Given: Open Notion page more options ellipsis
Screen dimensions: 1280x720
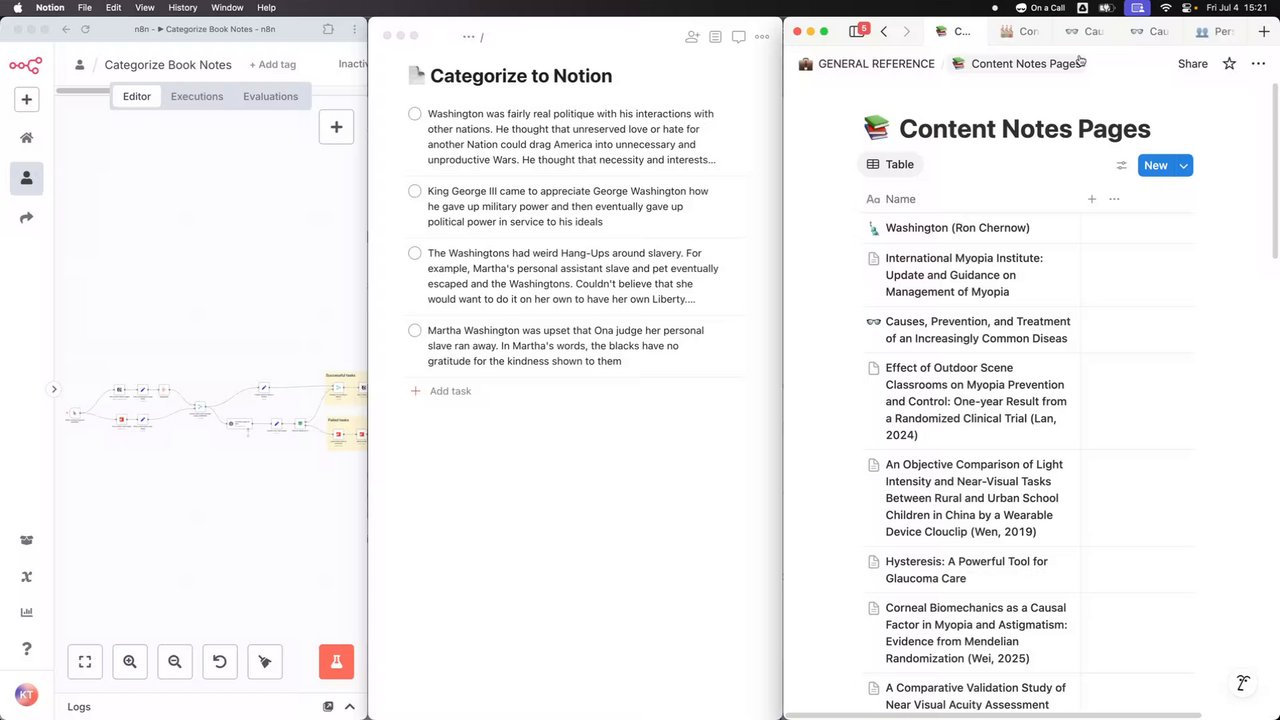Looking at the screenshot, I should 1258,63.
